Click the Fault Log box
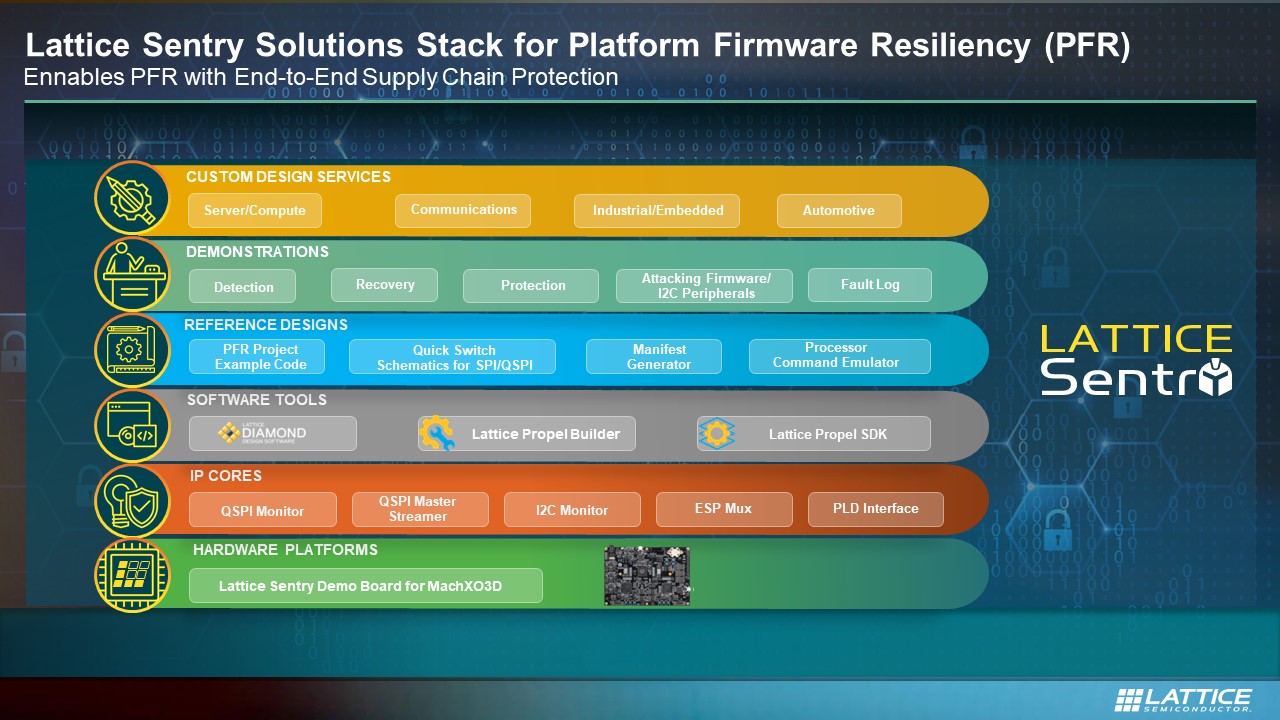This screenshot has width=1280, height=720. 869,285
